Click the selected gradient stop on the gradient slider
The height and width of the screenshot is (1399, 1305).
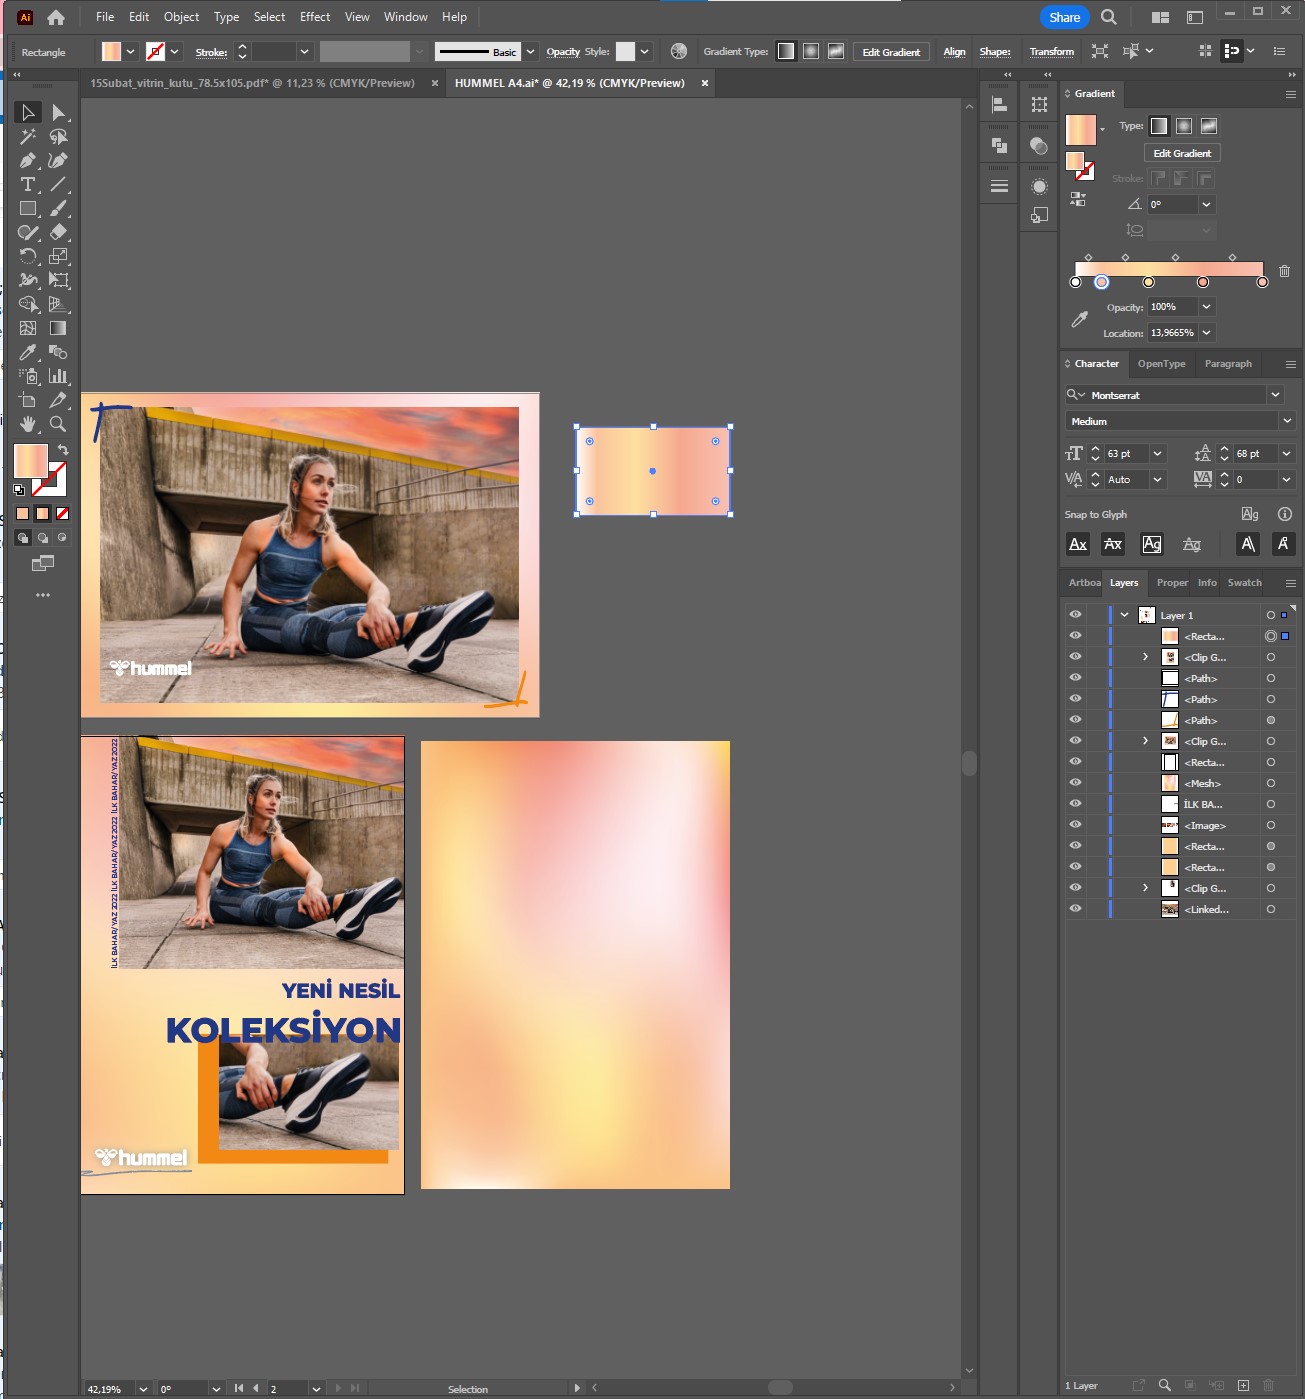1101,282
